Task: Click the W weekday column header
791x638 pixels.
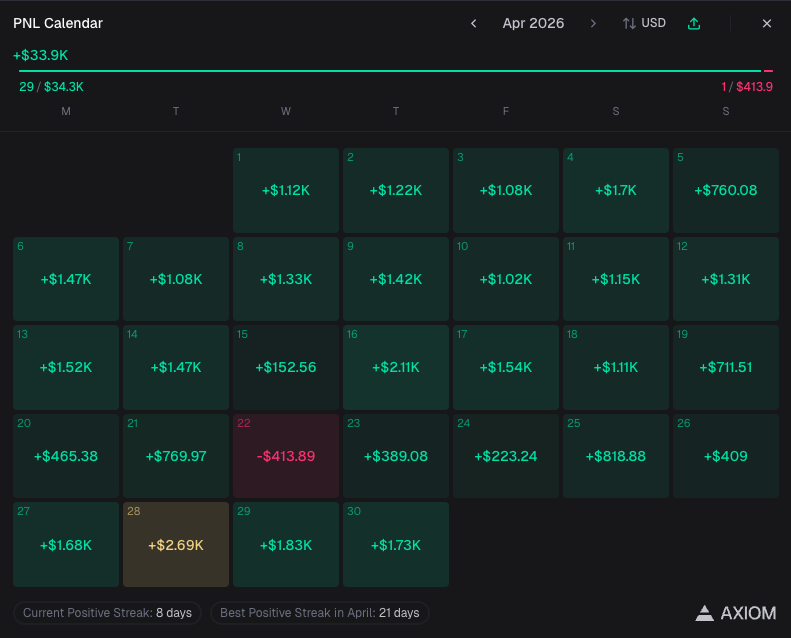Action: pyautogui.click(x=286, y=111)
